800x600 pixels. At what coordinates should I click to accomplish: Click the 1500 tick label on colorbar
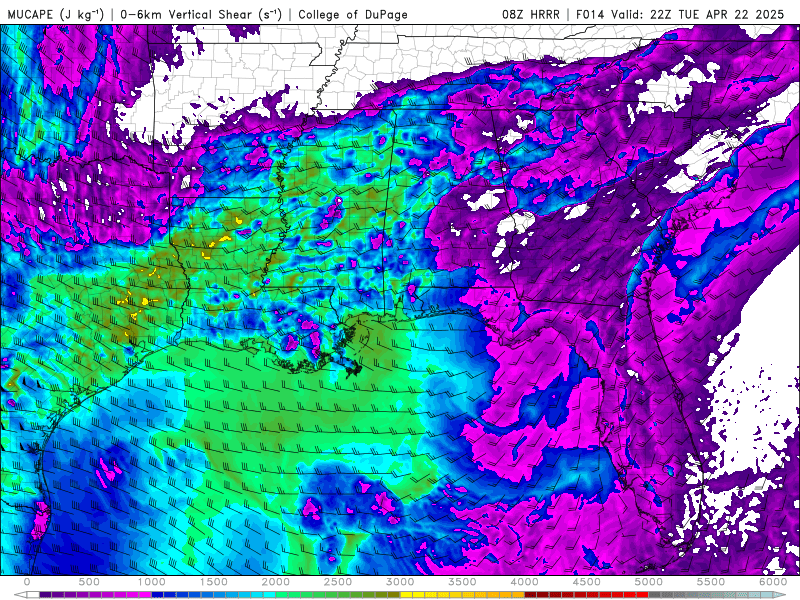click(x=214, y=582)
